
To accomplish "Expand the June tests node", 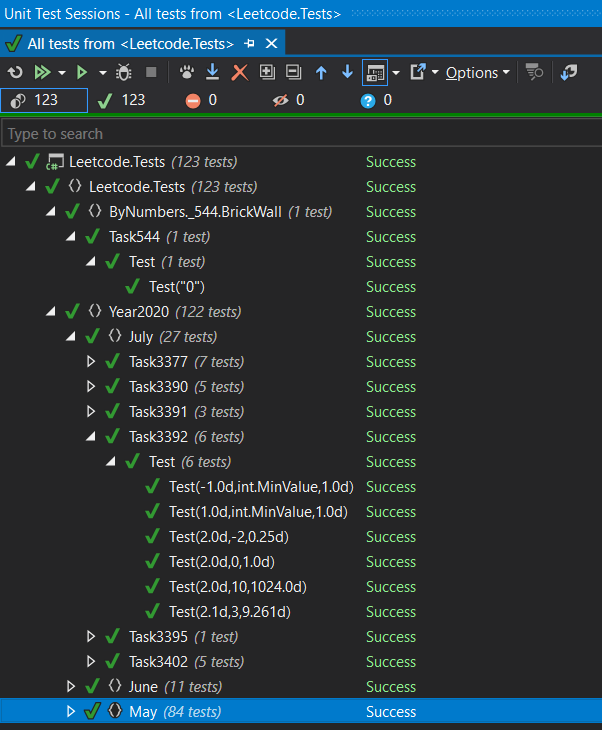I will coord(71,687).
